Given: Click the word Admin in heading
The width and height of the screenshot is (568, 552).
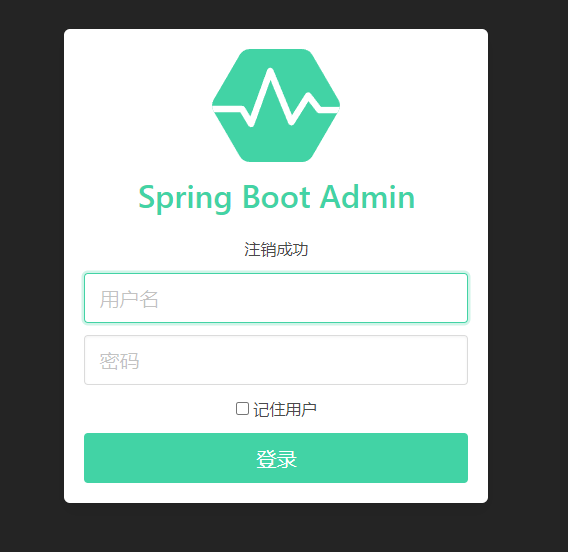Looking at the screenshot, I should (x=367, y=197).
